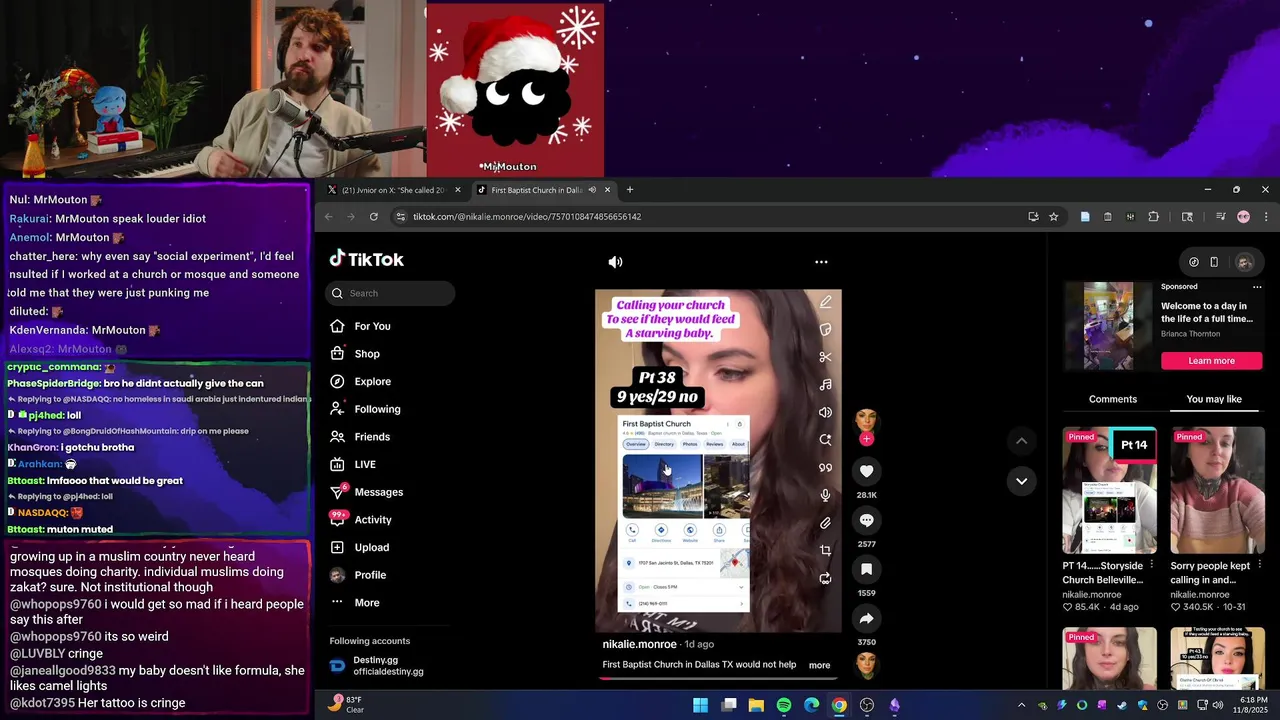The image size is (1280, 720).
Task: Select the loop arrows icon on video
Action: [825, 578]
